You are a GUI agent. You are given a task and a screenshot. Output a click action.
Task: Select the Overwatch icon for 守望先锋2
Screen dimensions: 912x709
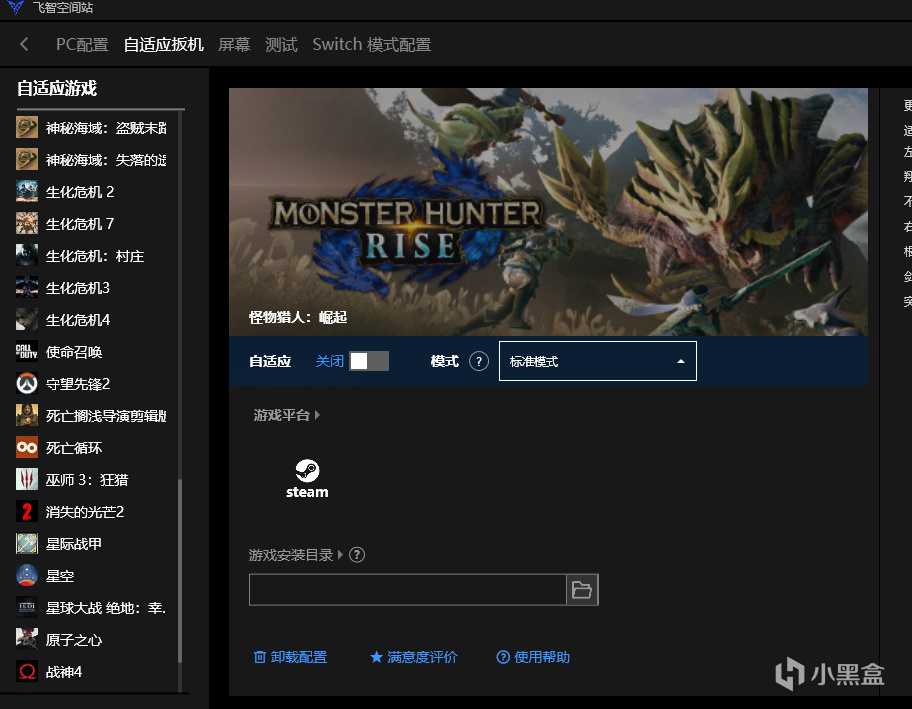click(27, 383)
